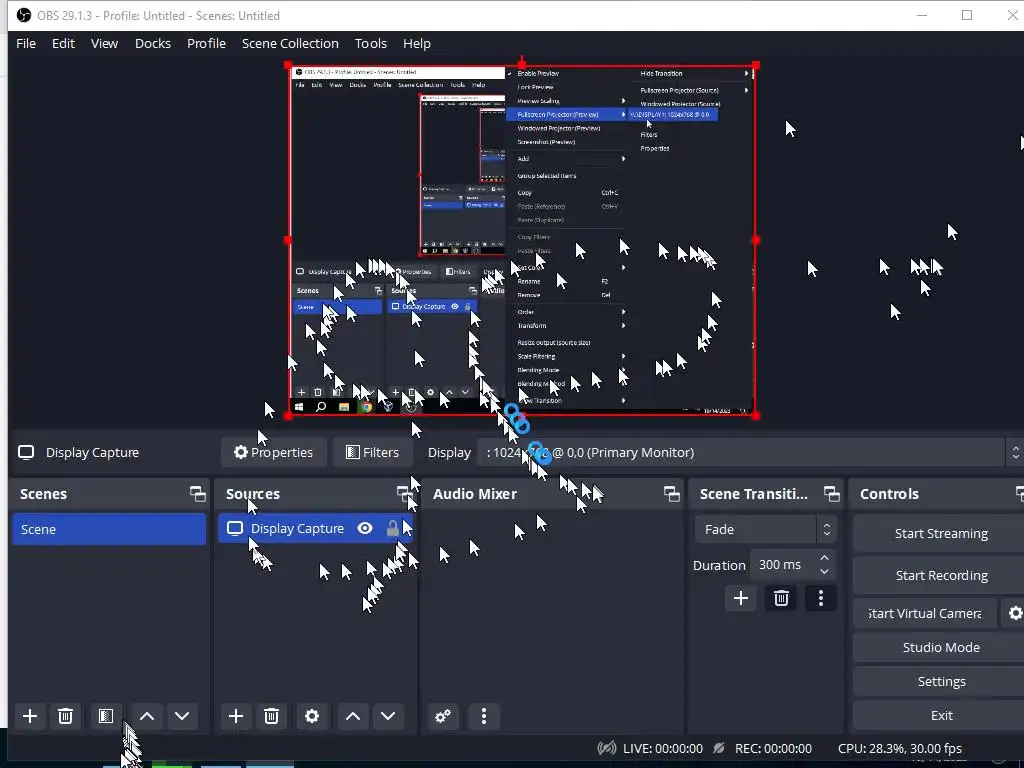Move scene down with arrow icon
Viewport: 1024px width, 768px height.
[182, 716]
